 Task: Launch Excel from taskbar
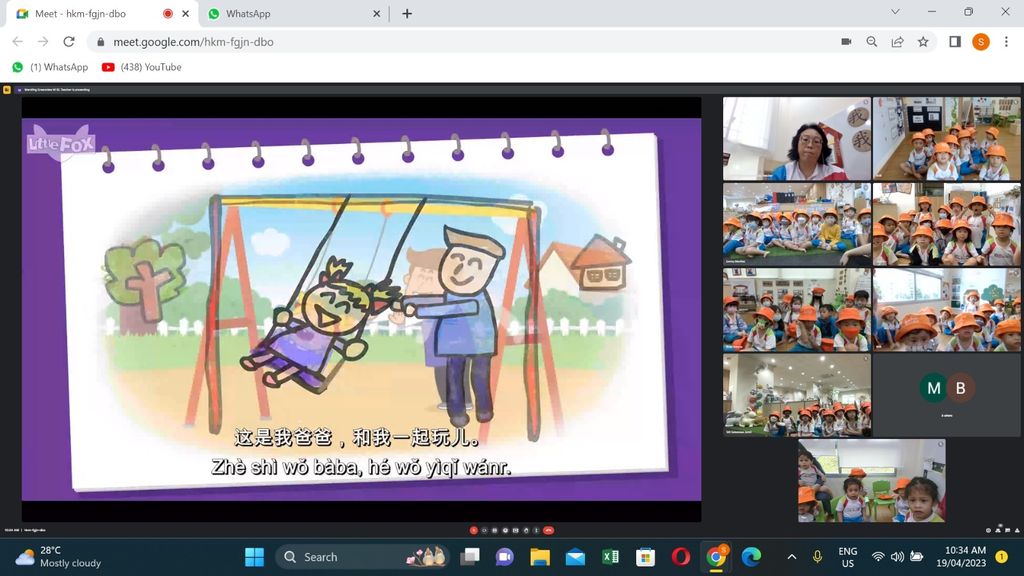[x=610, y=557]
